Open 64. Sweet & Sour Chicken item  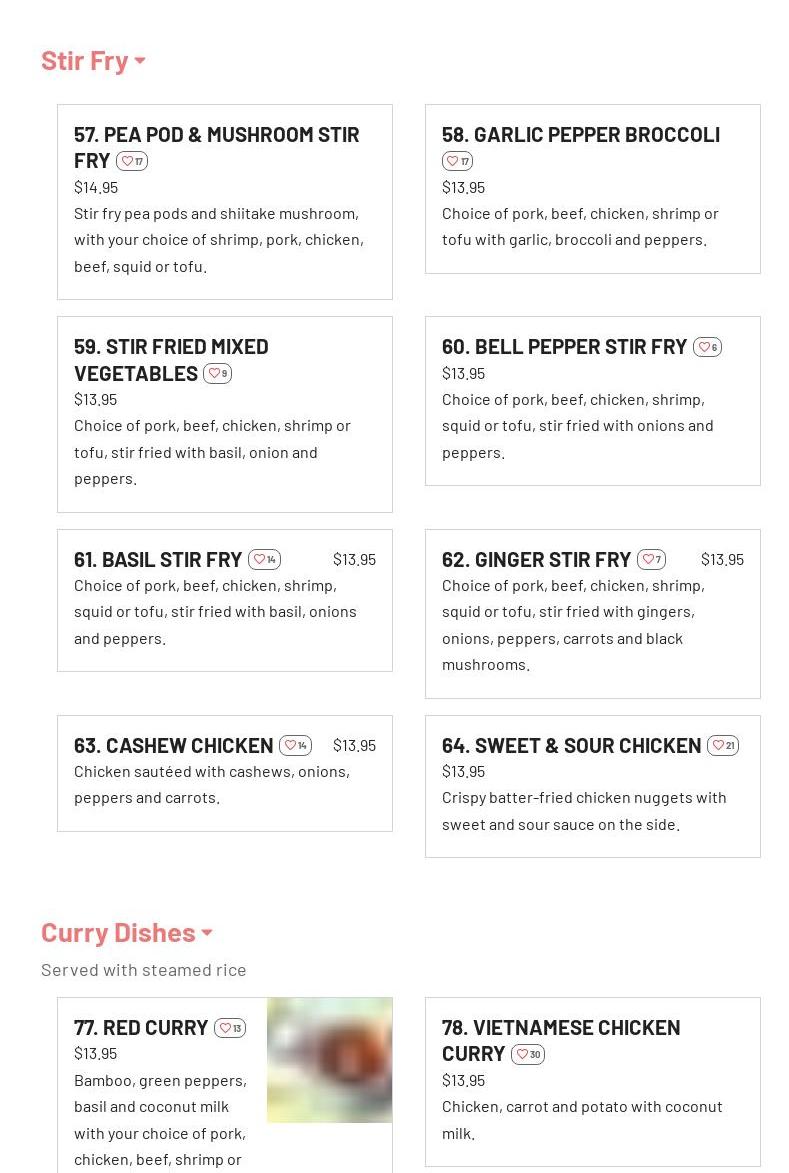click(x=571, y=745)
